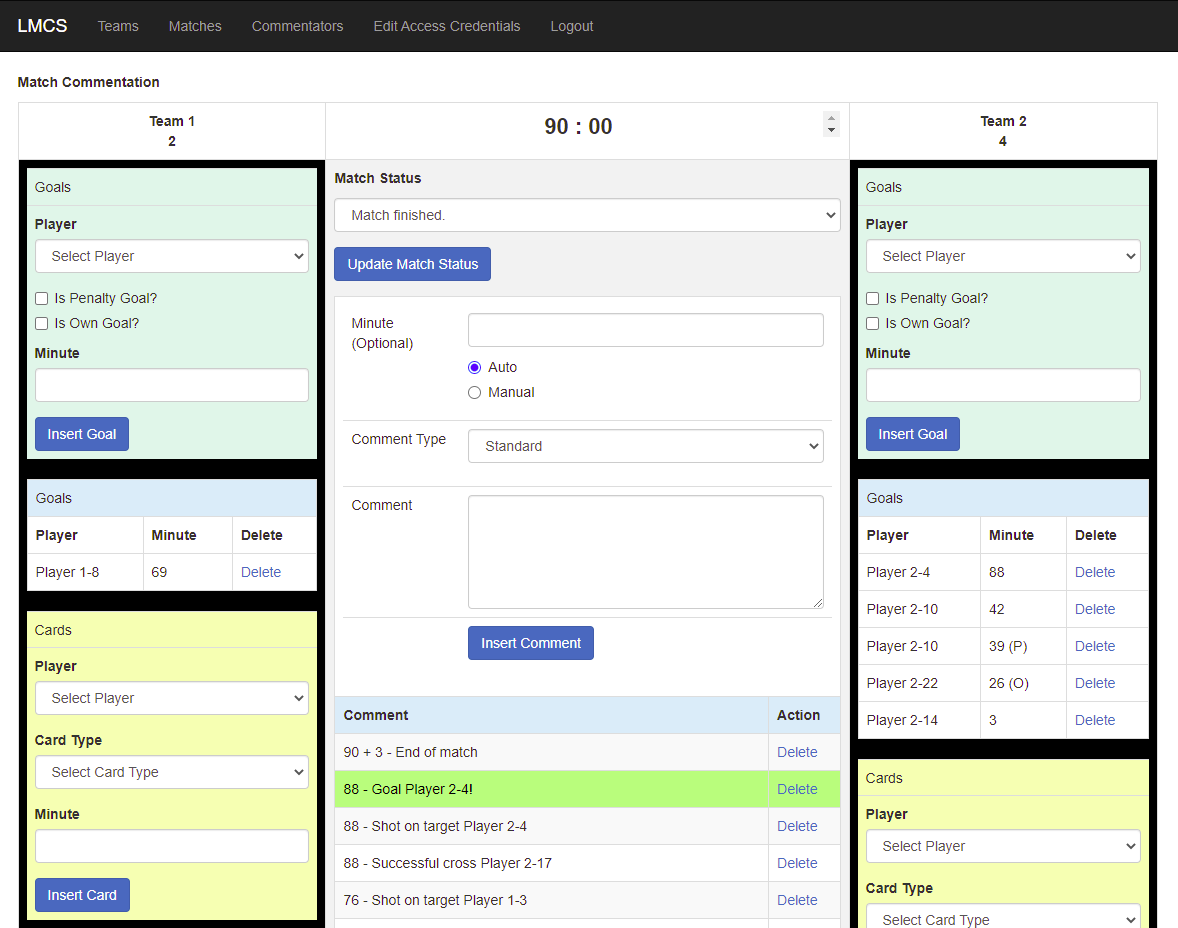1178x928 pixels.
Task: Check Team 2 Is Own Goal checkbox
Action: 873,323
